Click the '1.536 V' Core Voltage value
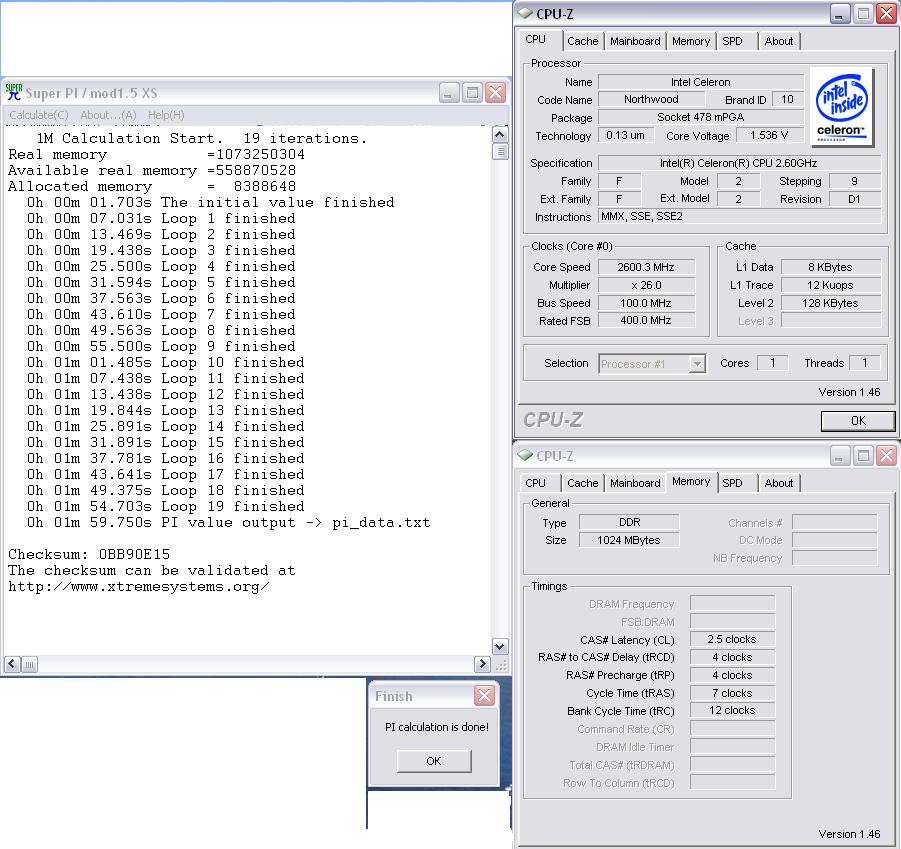This screenshot has height=849, width=901. [x=769, y=136]
